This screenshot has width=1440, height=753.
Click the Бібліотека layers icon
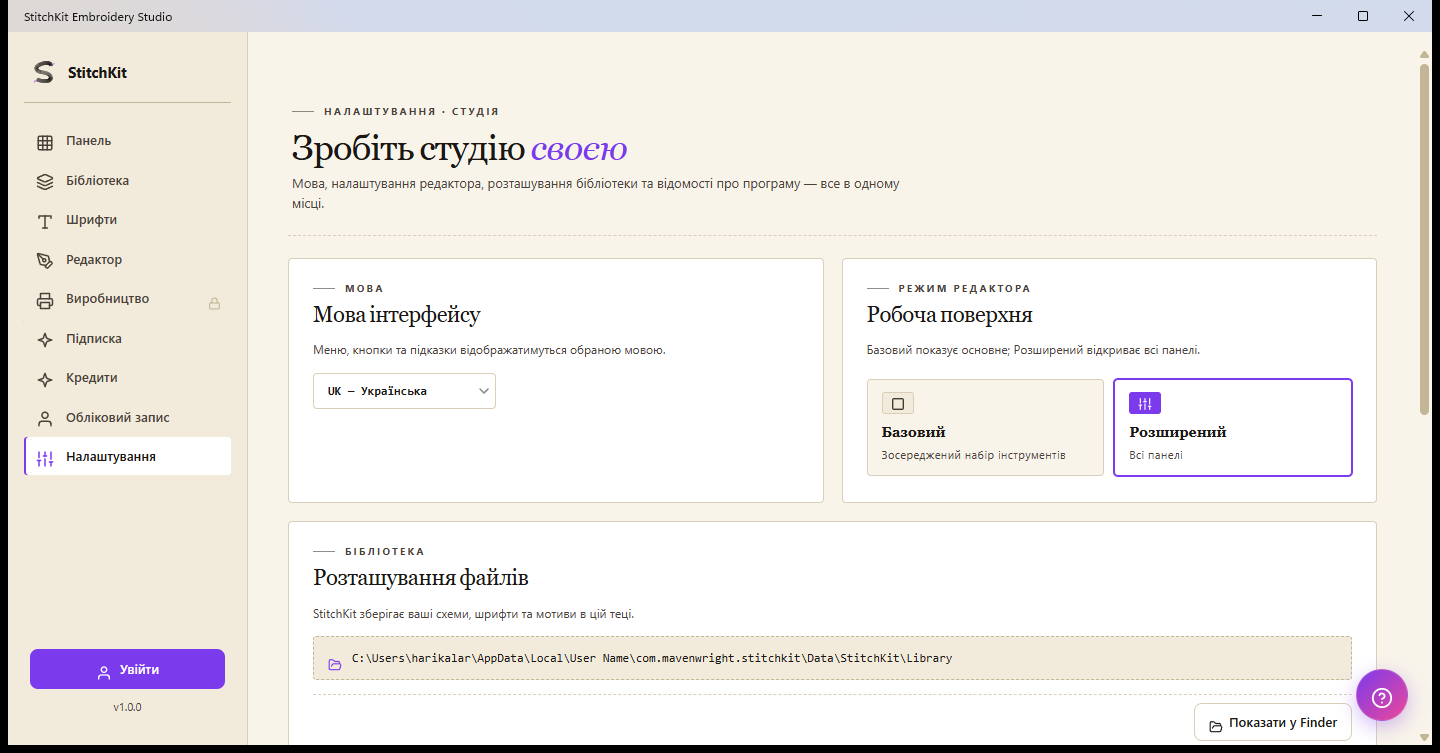(45, 182)
